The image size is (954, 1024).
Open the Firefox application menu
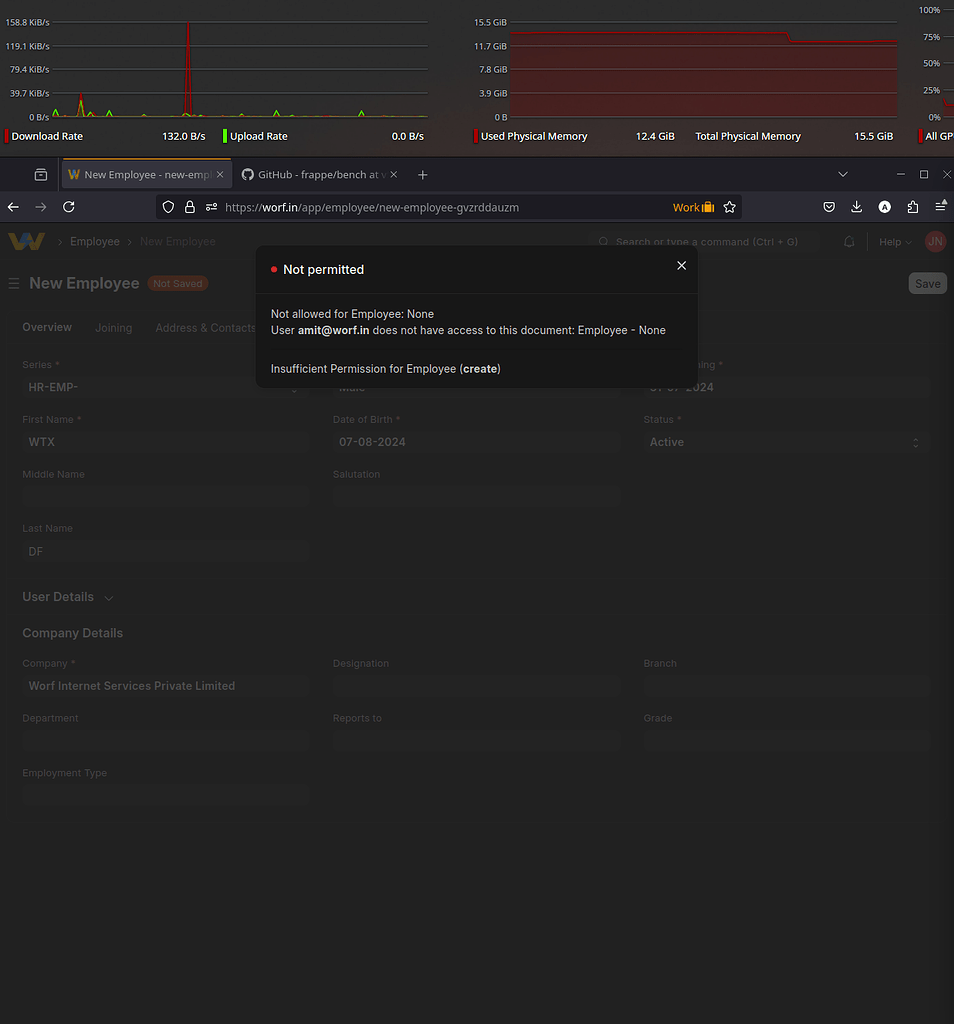939,207
